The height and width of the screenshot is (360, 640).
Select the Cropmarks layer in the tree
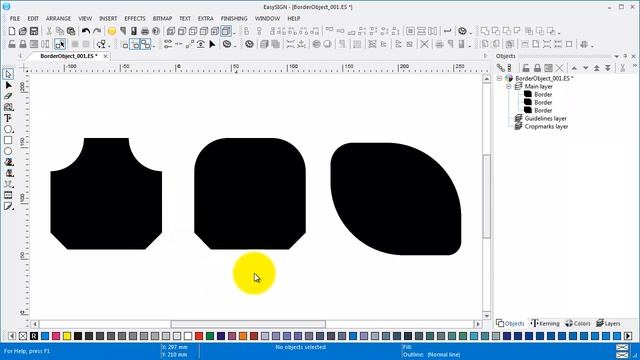point(546,127)
